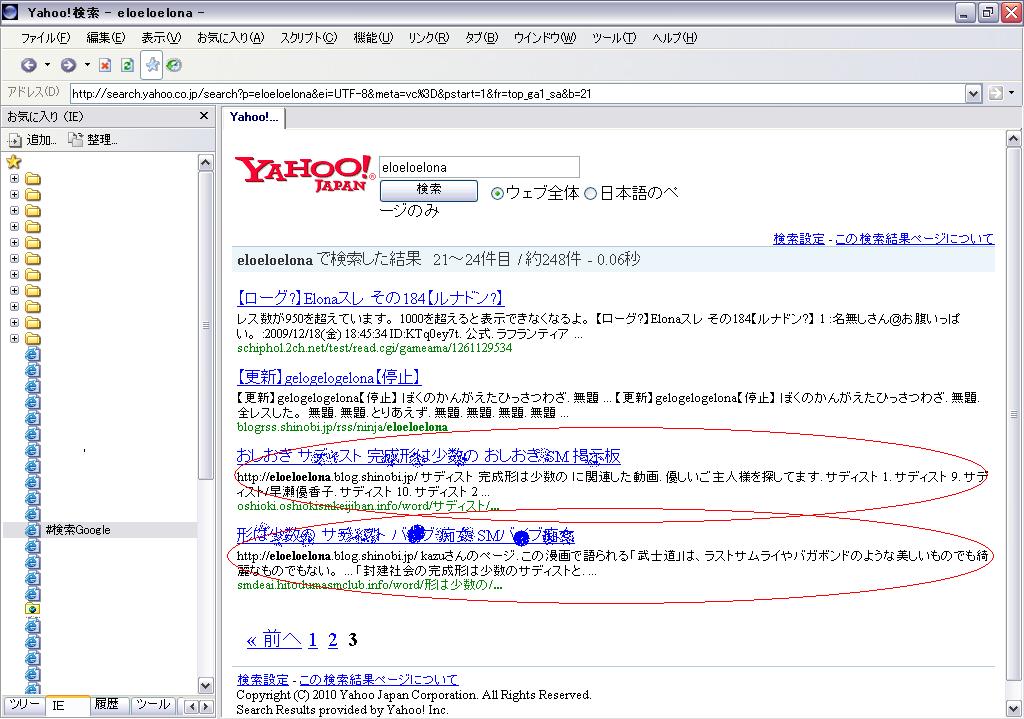Open the ヘルプ(H) menu

tap(675, 38)
